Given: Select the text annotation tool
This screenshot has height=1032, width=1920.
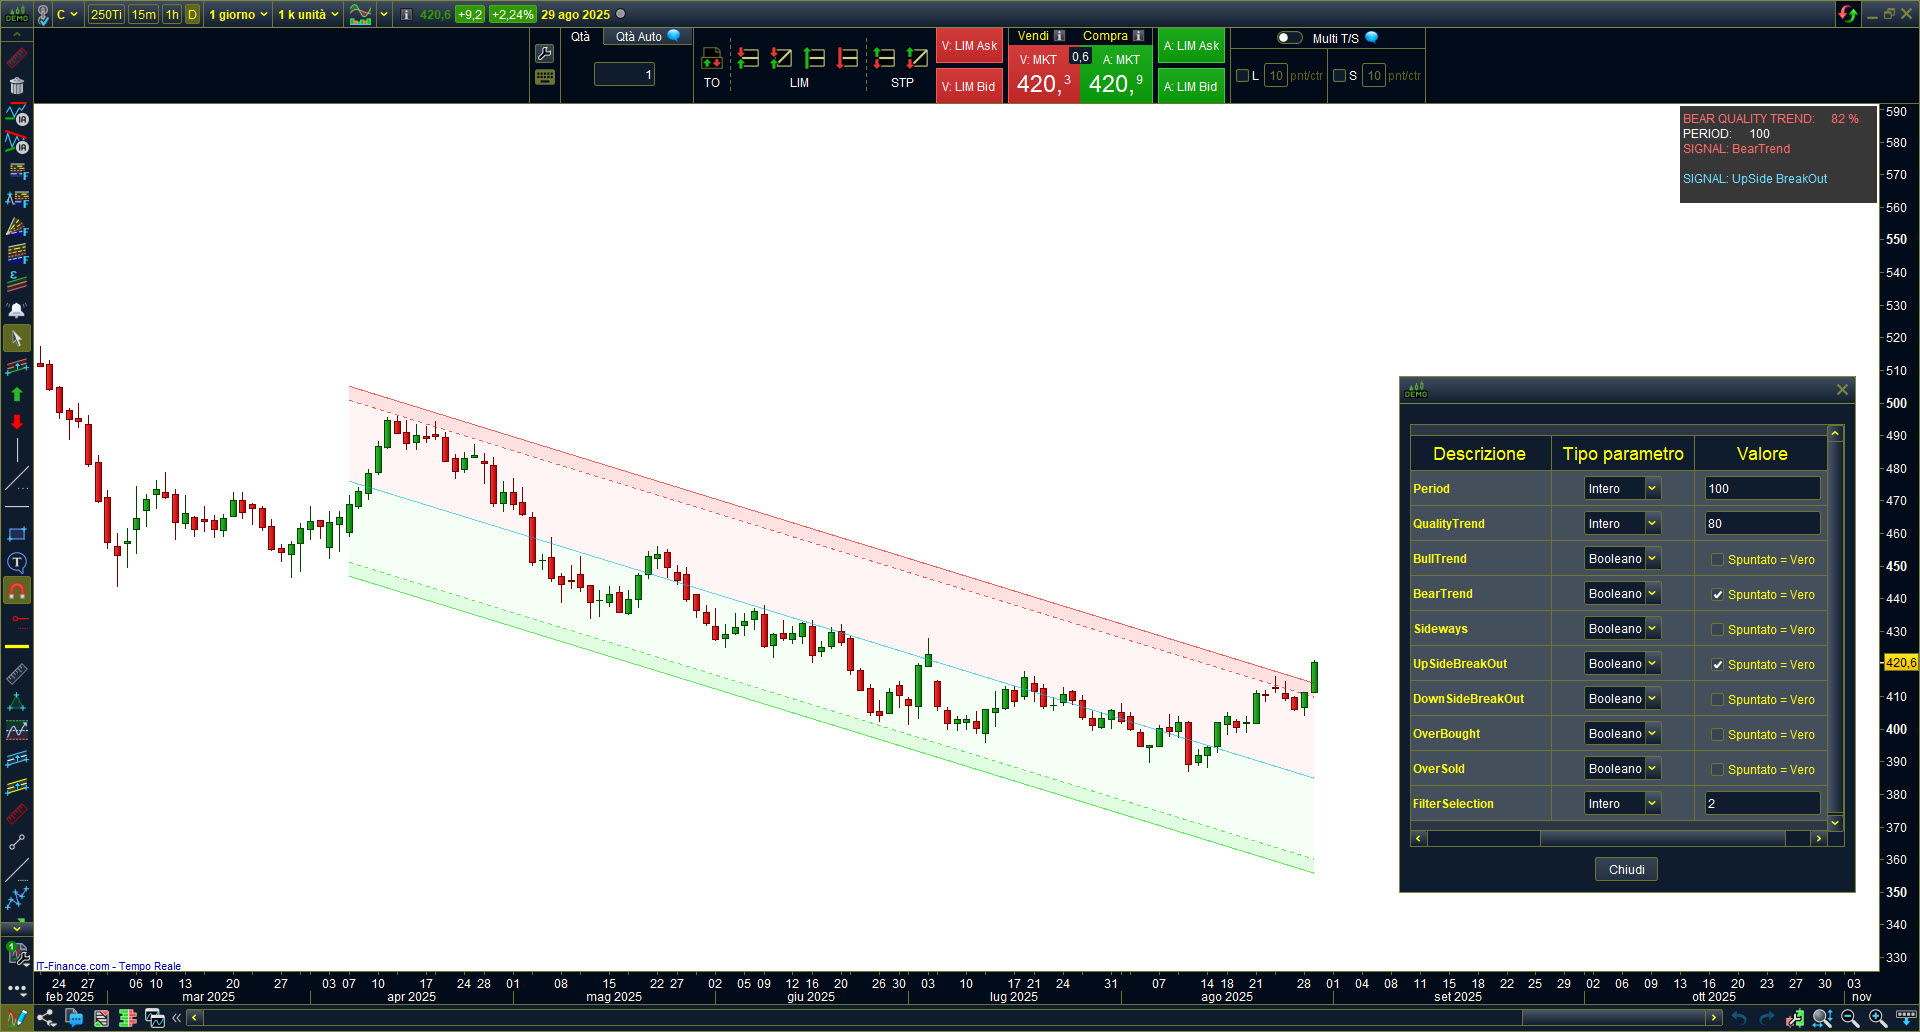Looking at the screenshot, I should click(x=17, y=563).
